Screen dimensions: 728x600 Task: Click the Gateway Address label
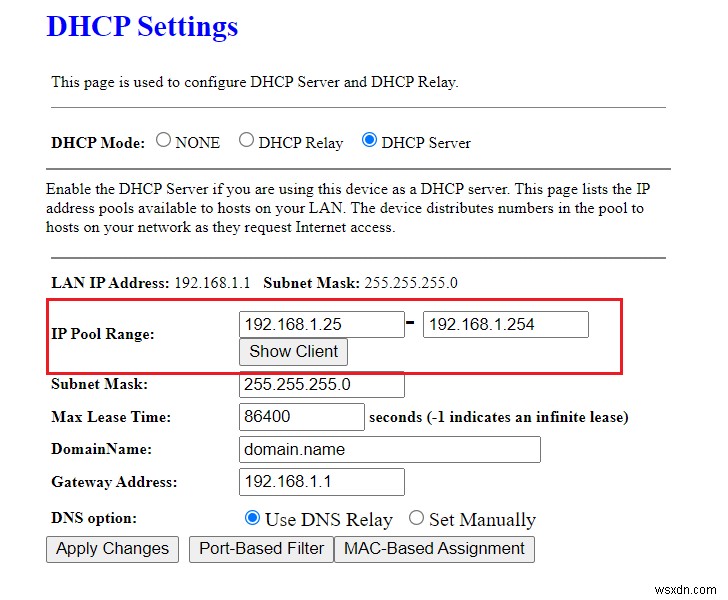(x=114, y=482)
